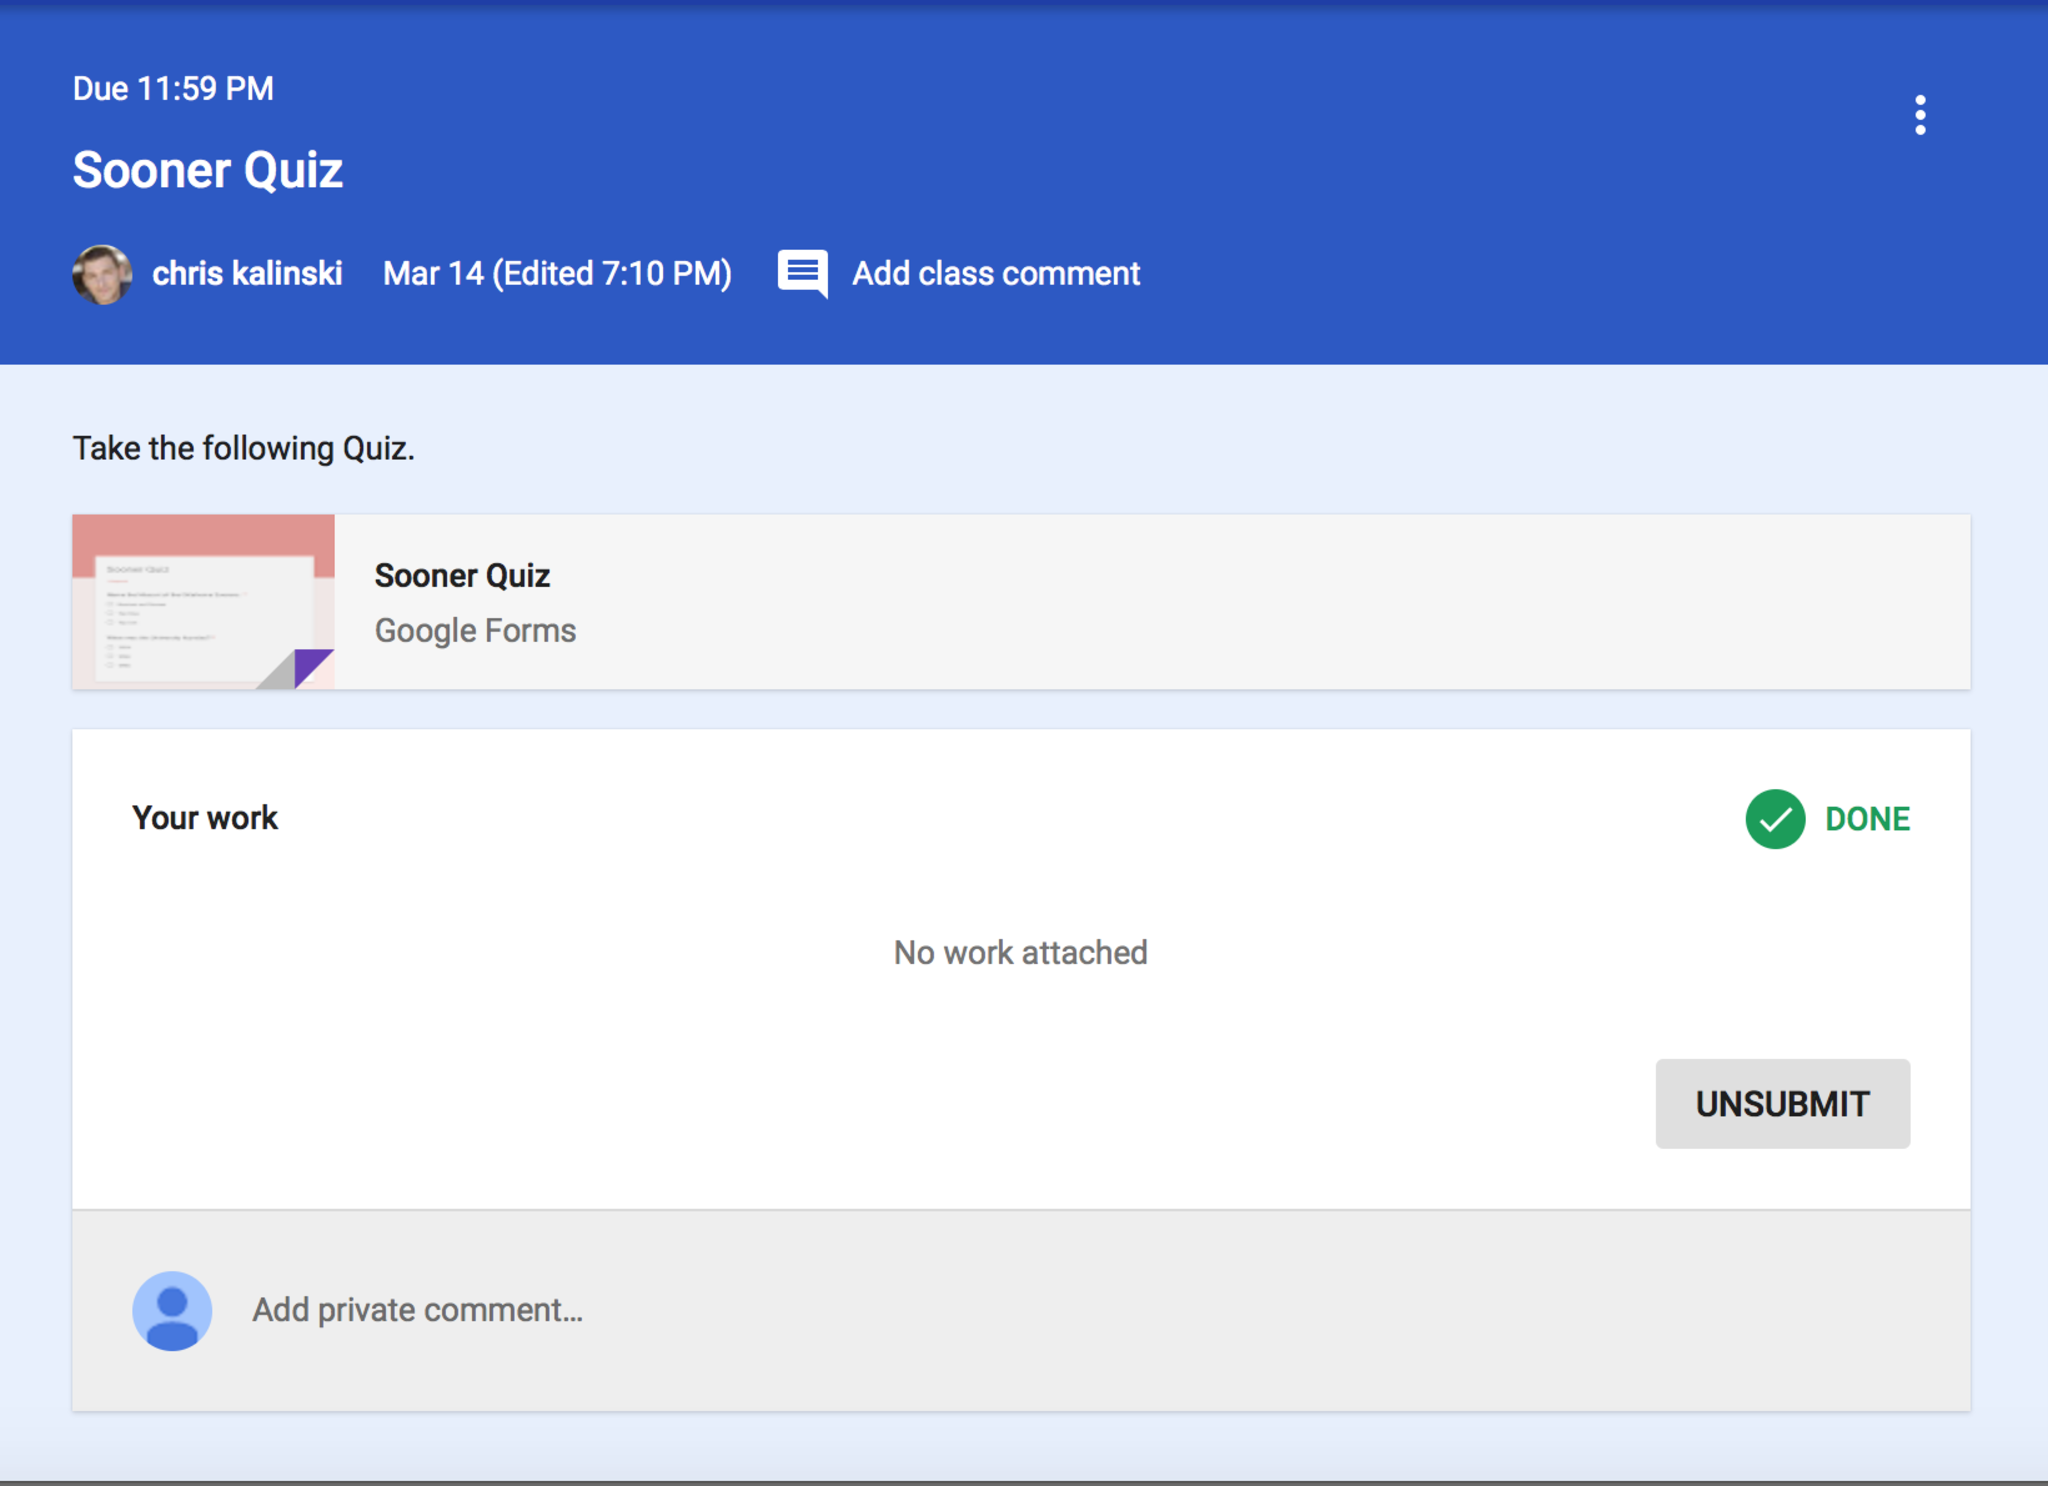The width and height of the screenshot is (2048, 1486).
Task: Click the Google Forms label text
Action: click(475, 631)
